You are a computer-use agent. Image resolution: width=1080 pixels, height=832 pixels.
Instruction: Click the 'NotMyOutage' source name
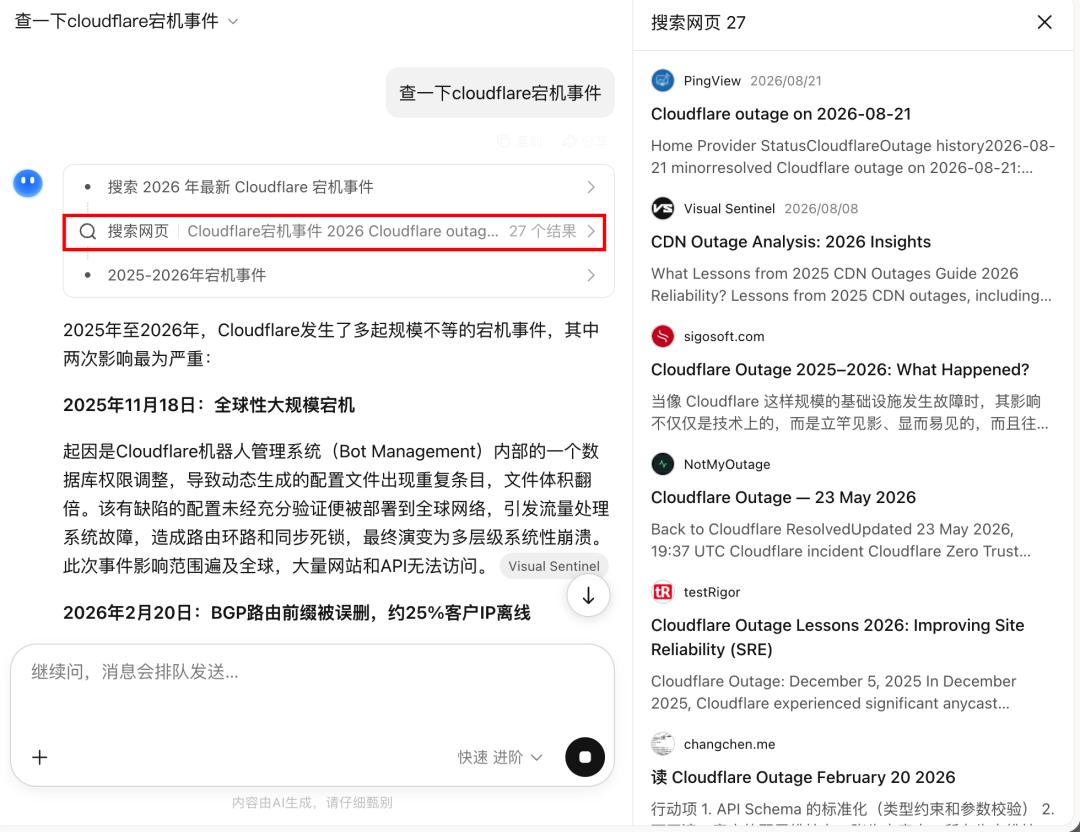[727, 464]
